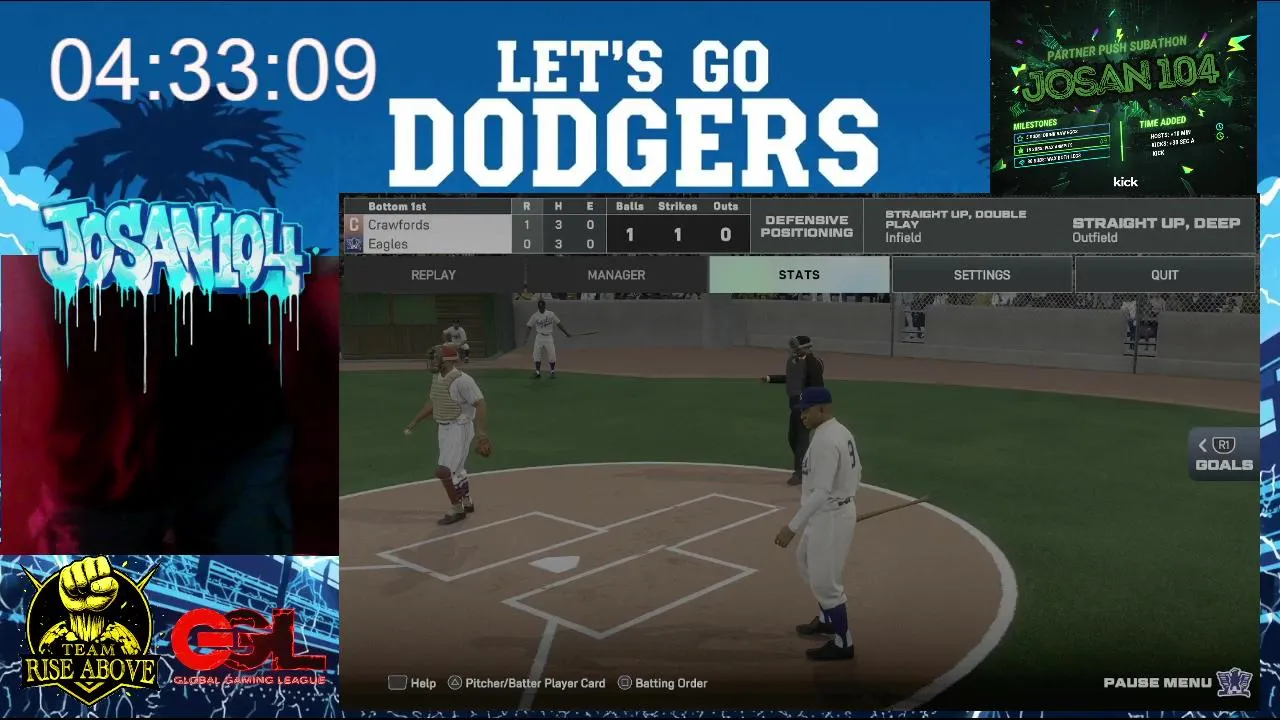Image resolution: width=1280 pixels, height=720 pixels.
Task: Click the webcam overlay panel
Action: click(x=170, y=405)
